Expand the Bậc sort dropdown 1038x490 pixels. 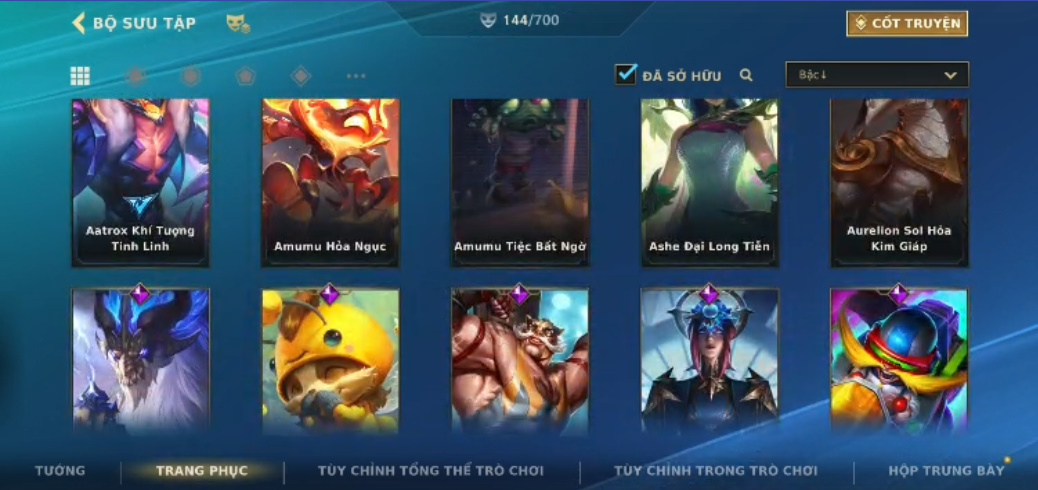click(x=877, y=75)
